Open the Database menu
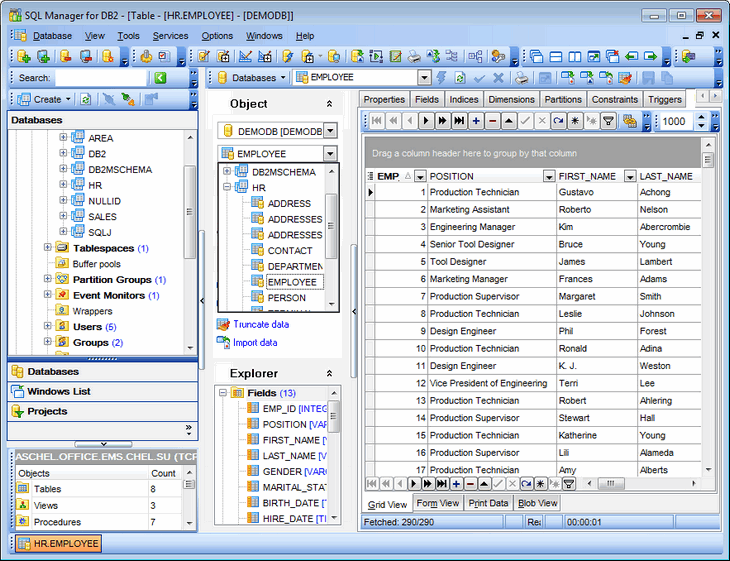This screenshot has width=730, height=561. click(52, 36)
